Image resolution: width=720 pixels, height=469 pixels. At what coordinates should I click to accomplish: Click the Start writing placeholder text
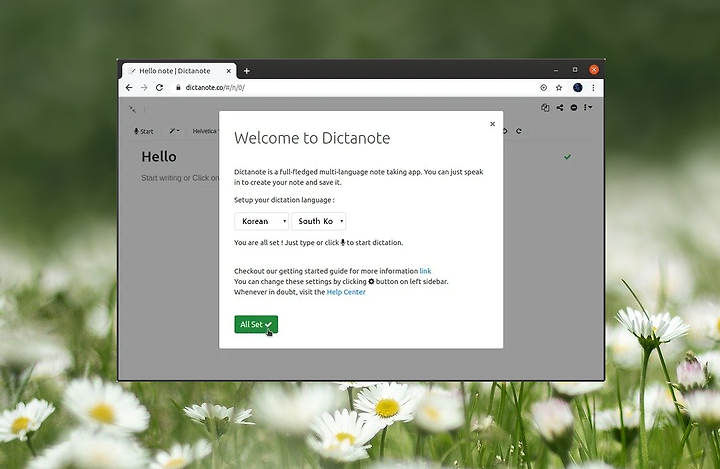pos(180,178)
